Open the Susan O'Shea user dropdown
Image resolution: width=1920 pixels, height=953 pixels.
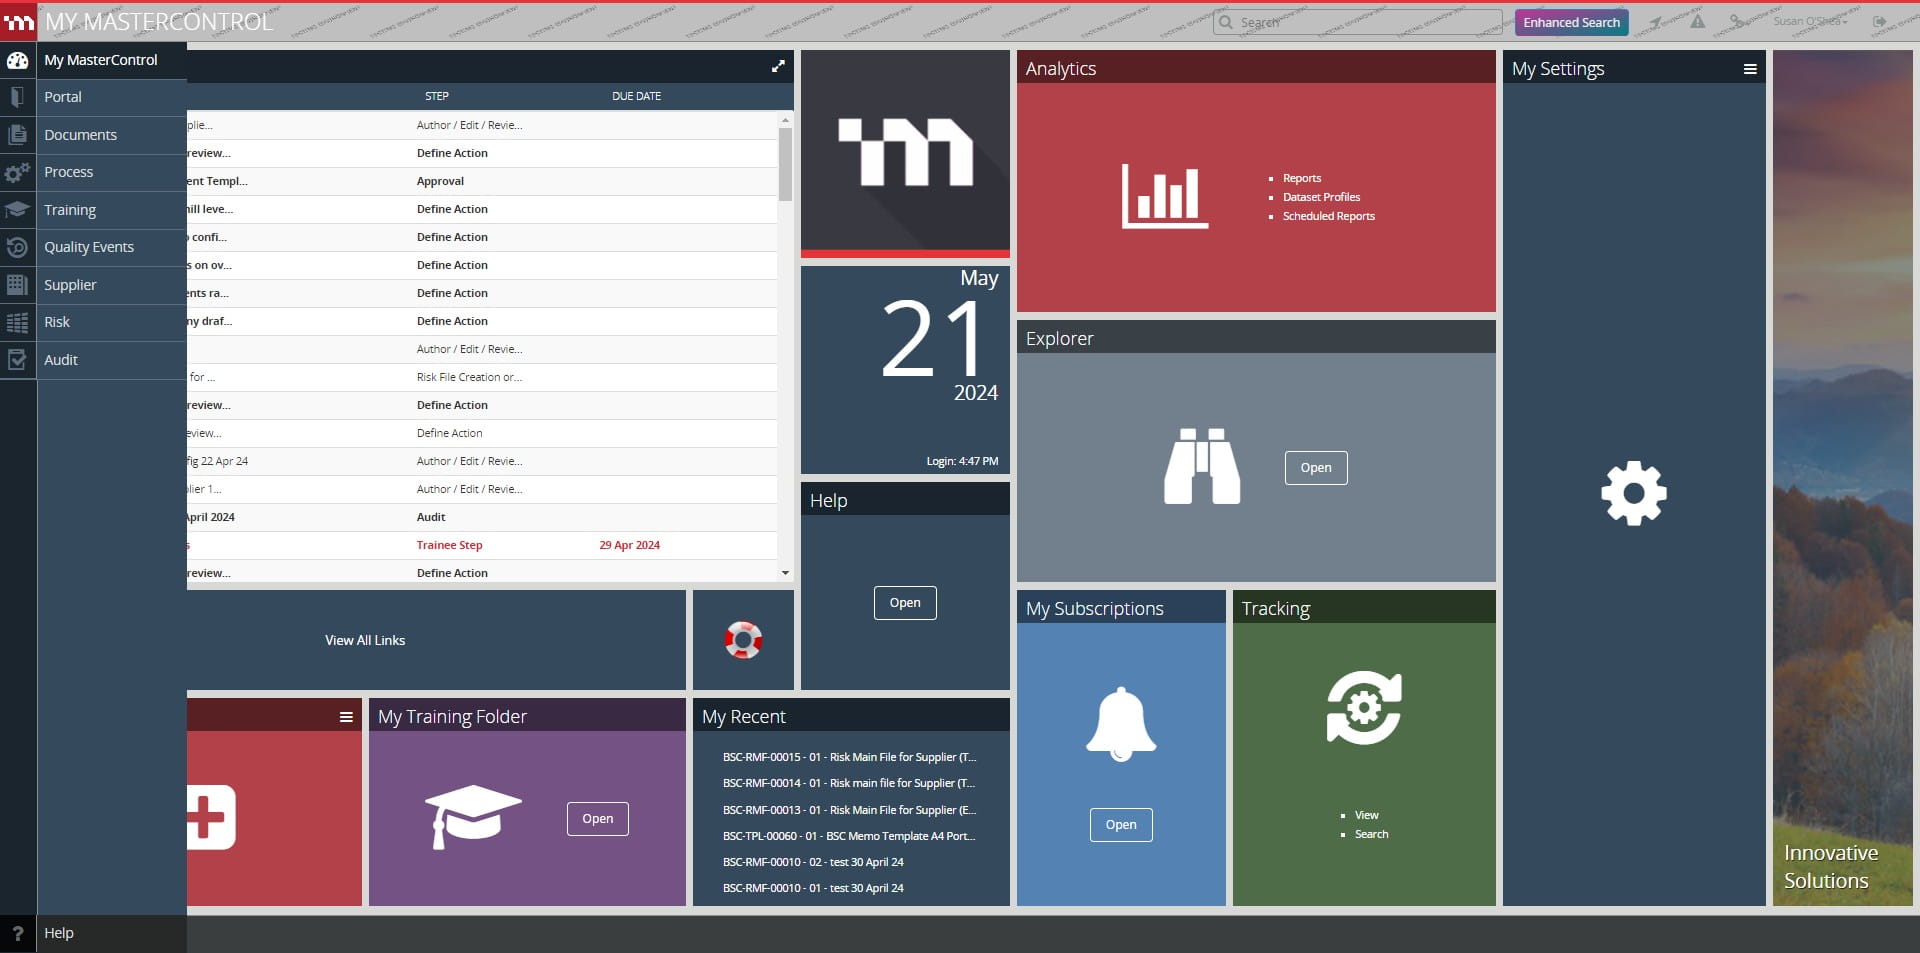(x=1810, y=22)
